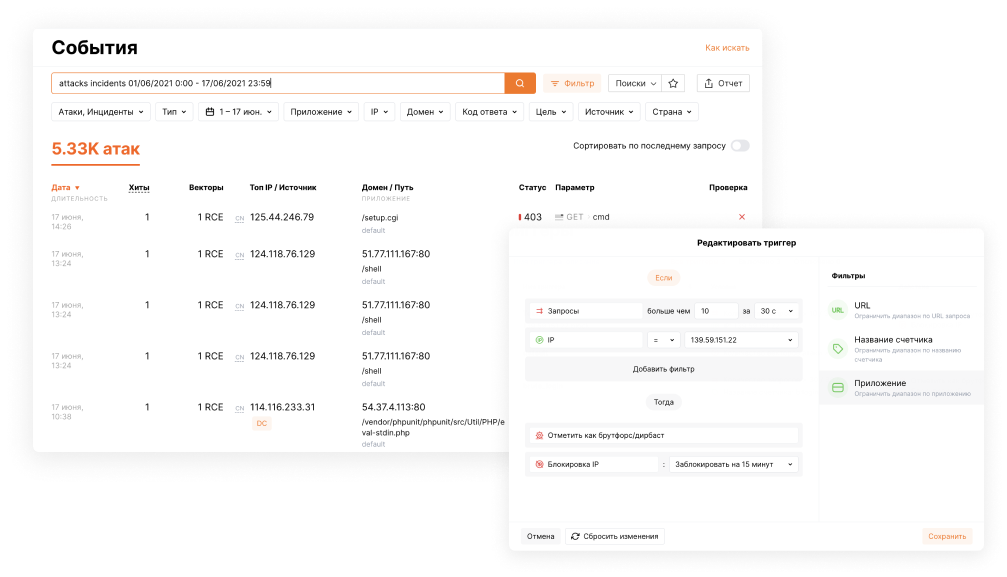Open the equals operator dropdown for IP
The width and height of the screenshot is (1007, 577).
click(x=663, y=340)
